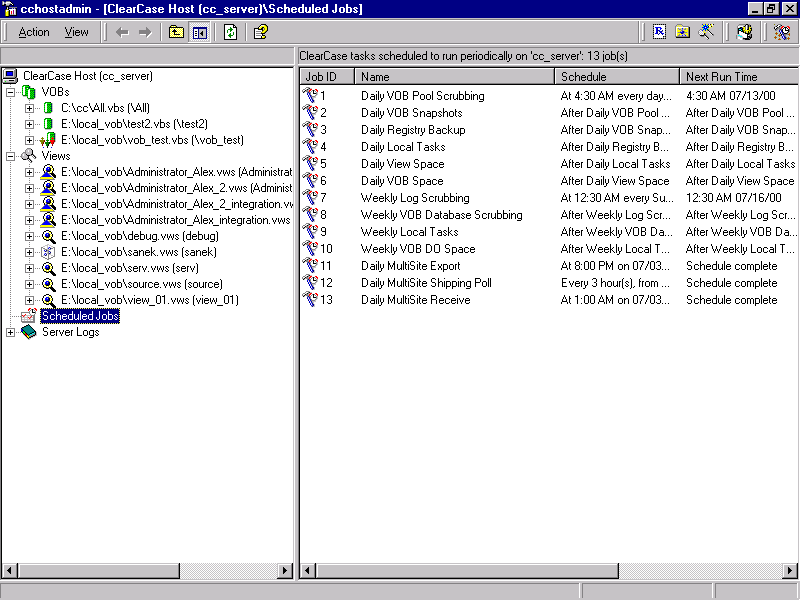Collapse the Views tree node
Image resolution: width=800 pixels, height=600 pixels.
[x=10, y=157]
